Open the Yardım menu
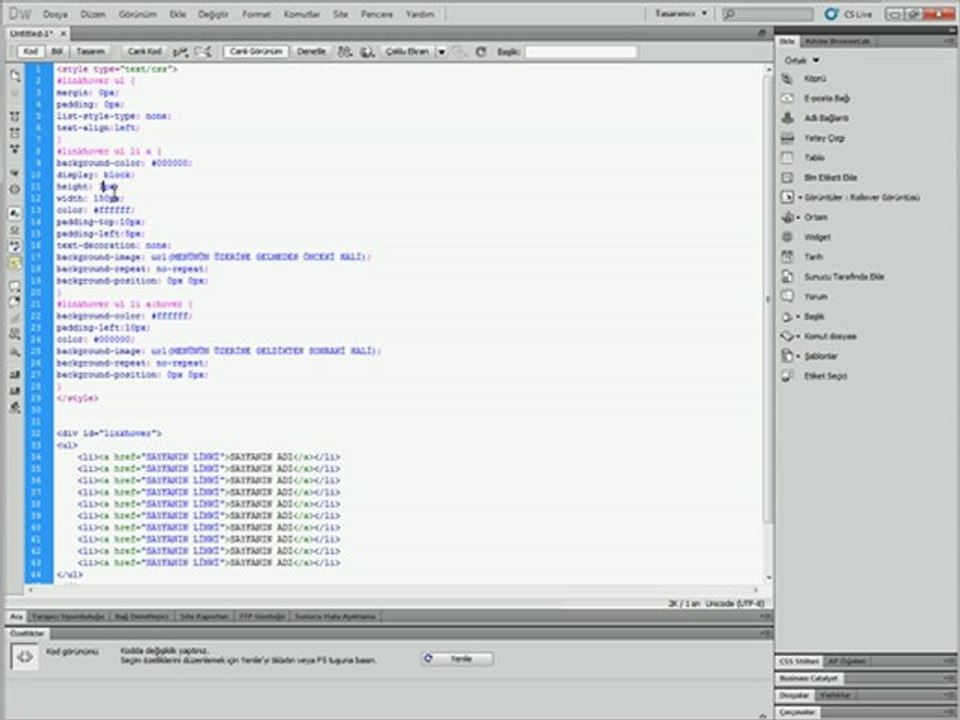The image size is (960, 720). point(420,14)
